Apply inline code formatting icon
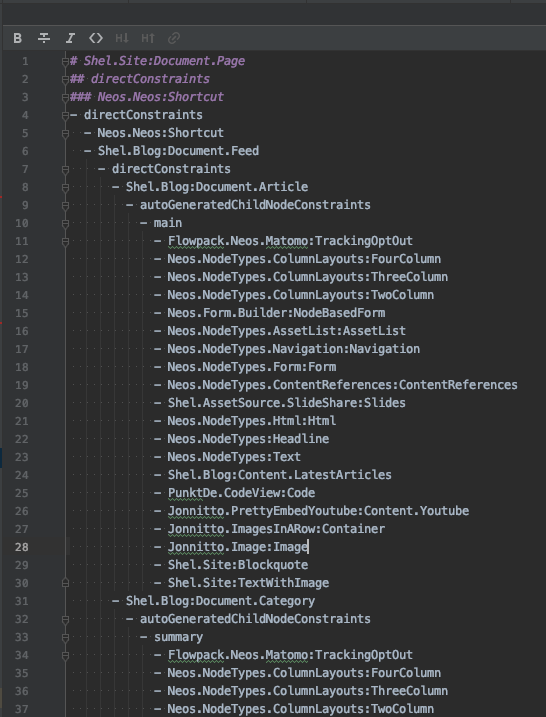 (x=96, y=38)
